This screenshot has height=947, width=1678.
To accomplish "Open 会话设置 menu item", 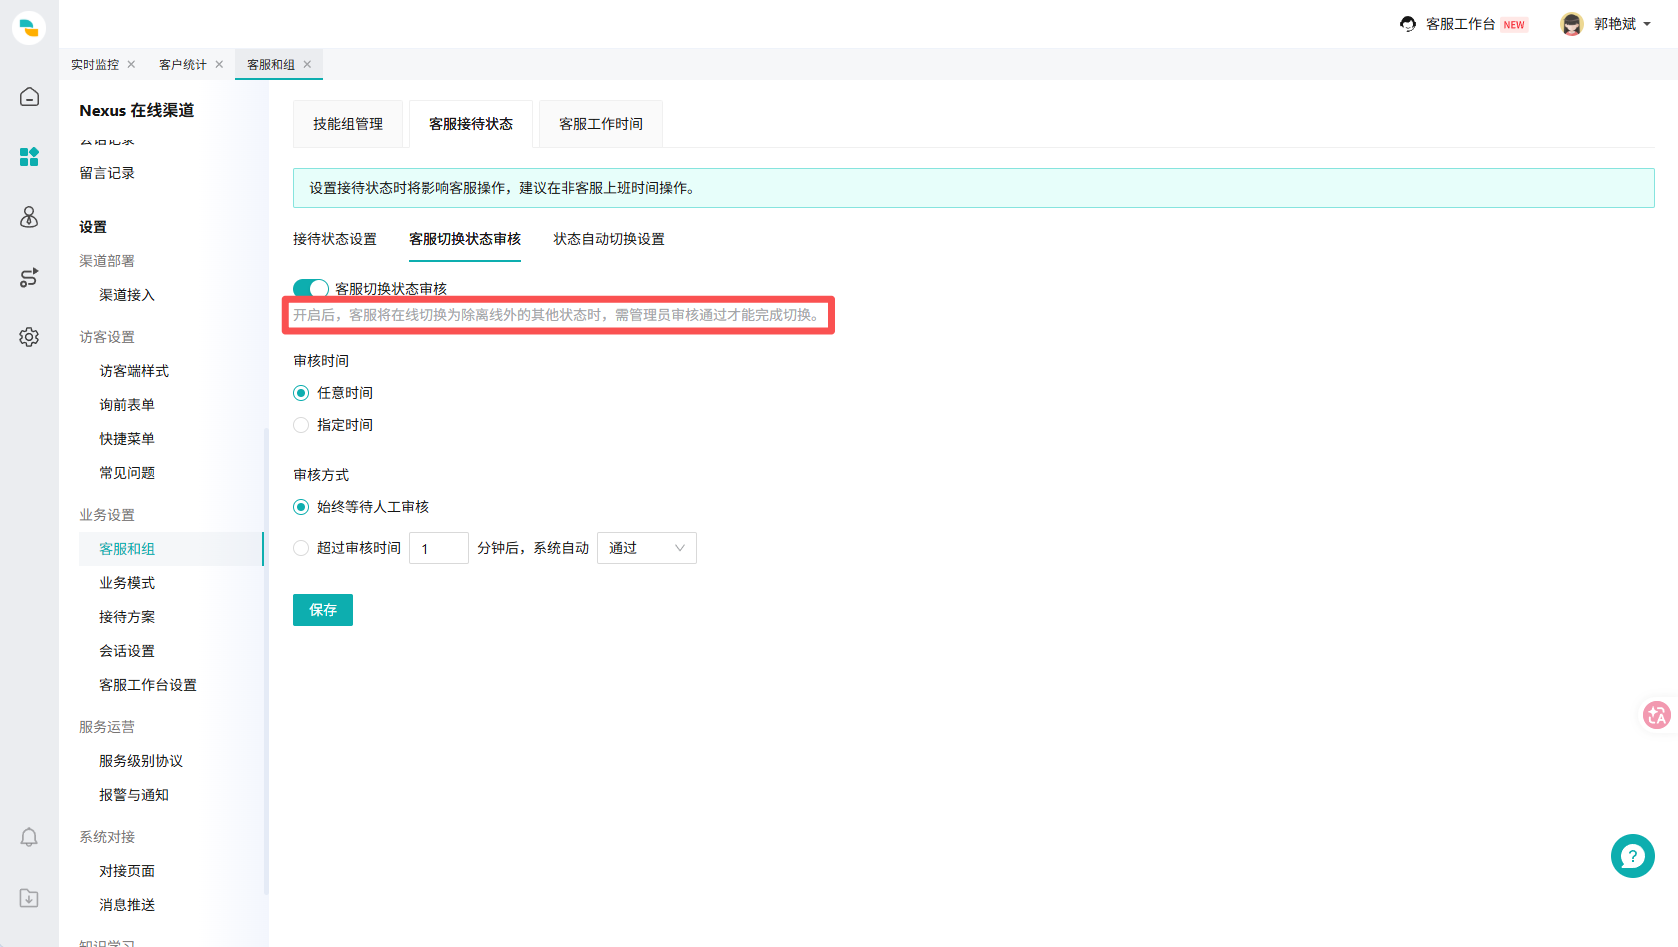I will 127,651.
